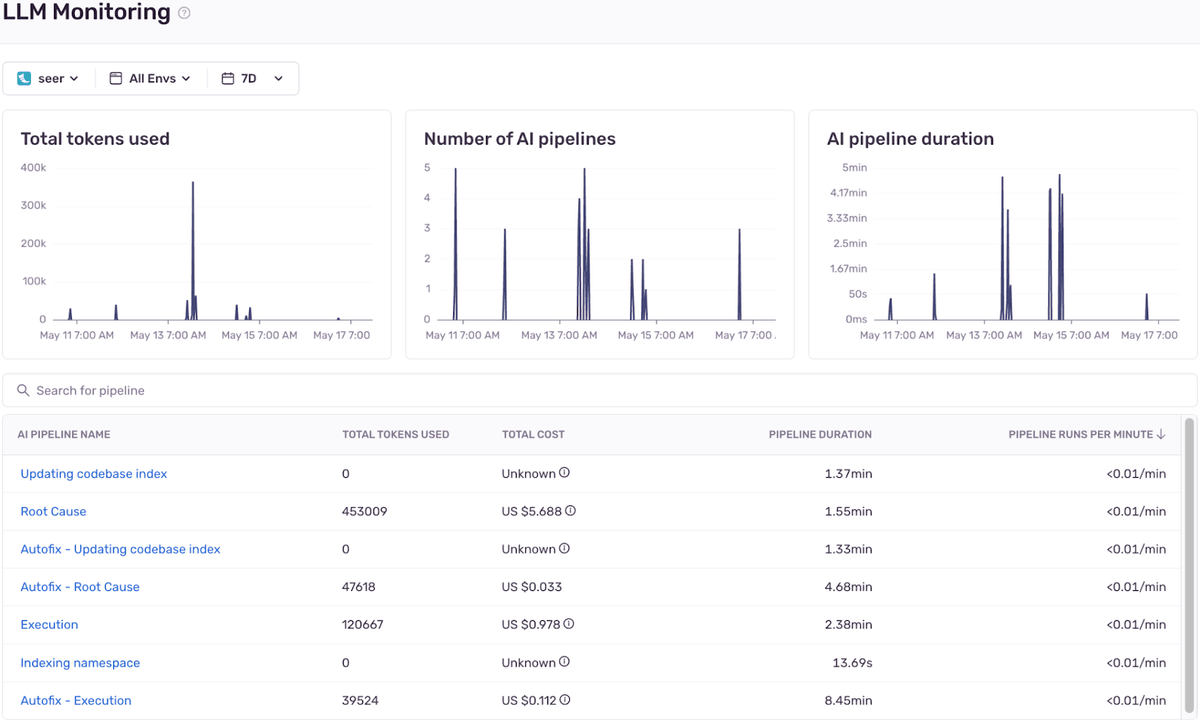Open the Autofix - Execution pipeline
This screenshot has width=1200, height=723.
coord(76,701)
